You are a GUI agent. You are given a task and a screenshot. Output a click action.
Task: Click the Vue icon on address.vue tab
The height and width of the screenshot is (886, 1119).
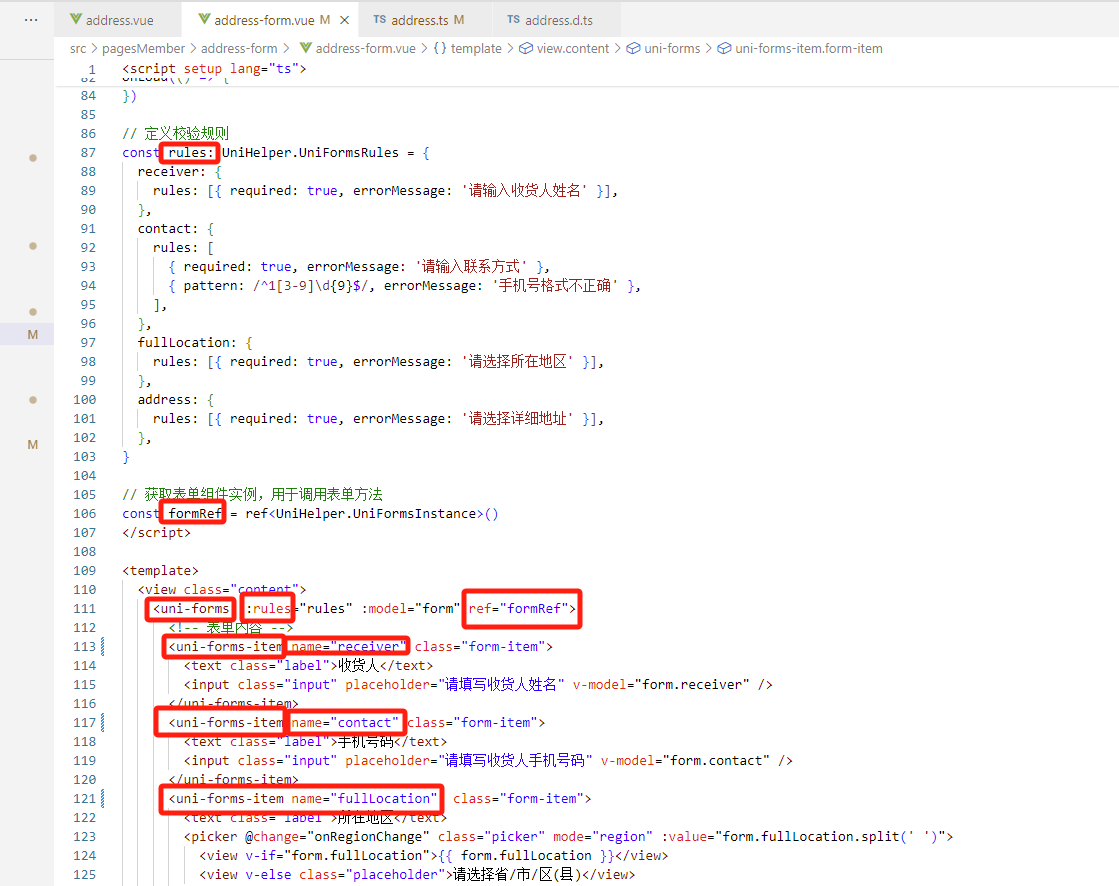pyautogui.click(x=76, y=19)
